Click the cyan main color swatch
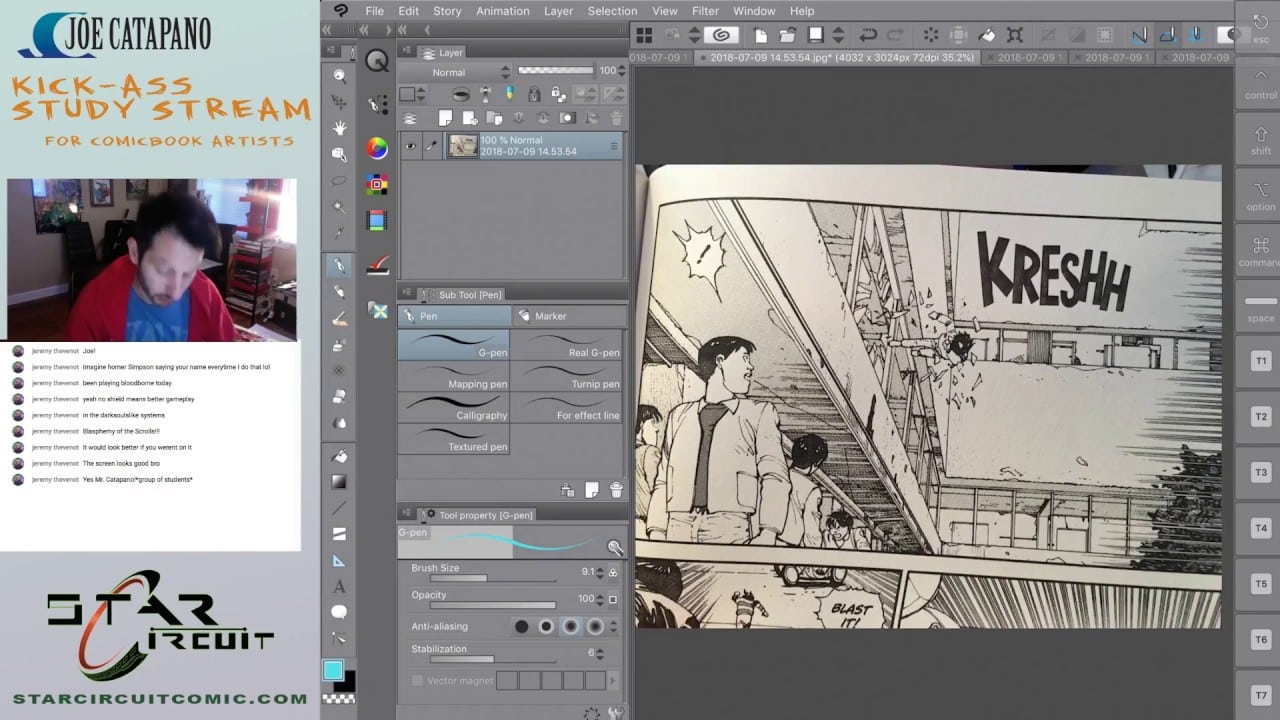Screen dimensions: 1280x720 tap(333, 670)
